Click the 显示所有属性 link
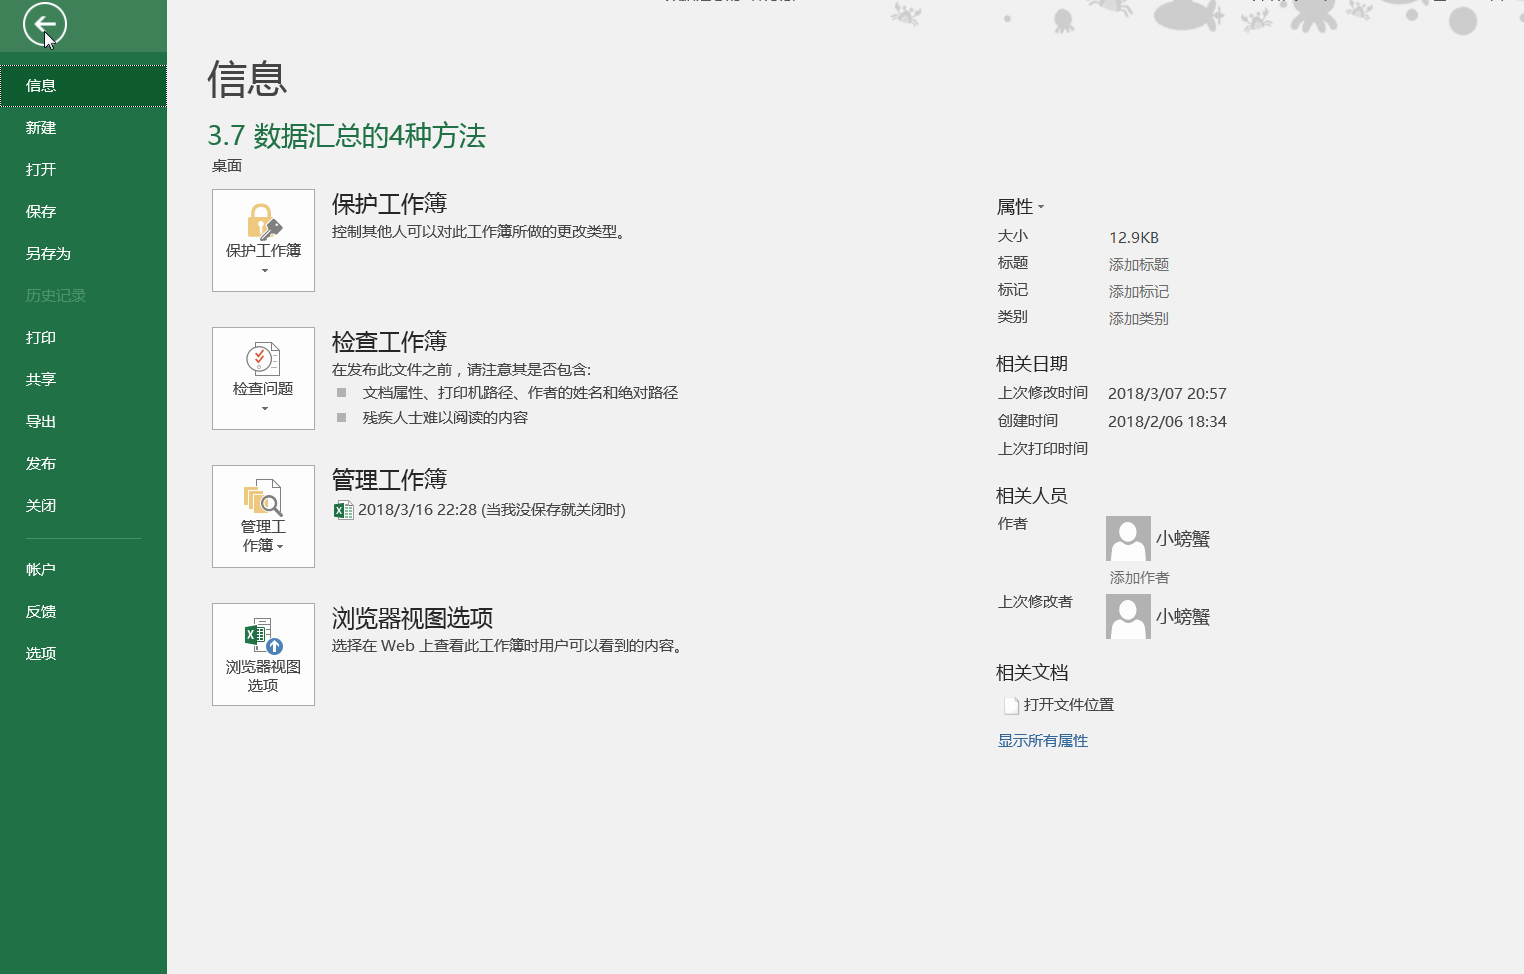The image size is (1524, 974). point(1042,740)
